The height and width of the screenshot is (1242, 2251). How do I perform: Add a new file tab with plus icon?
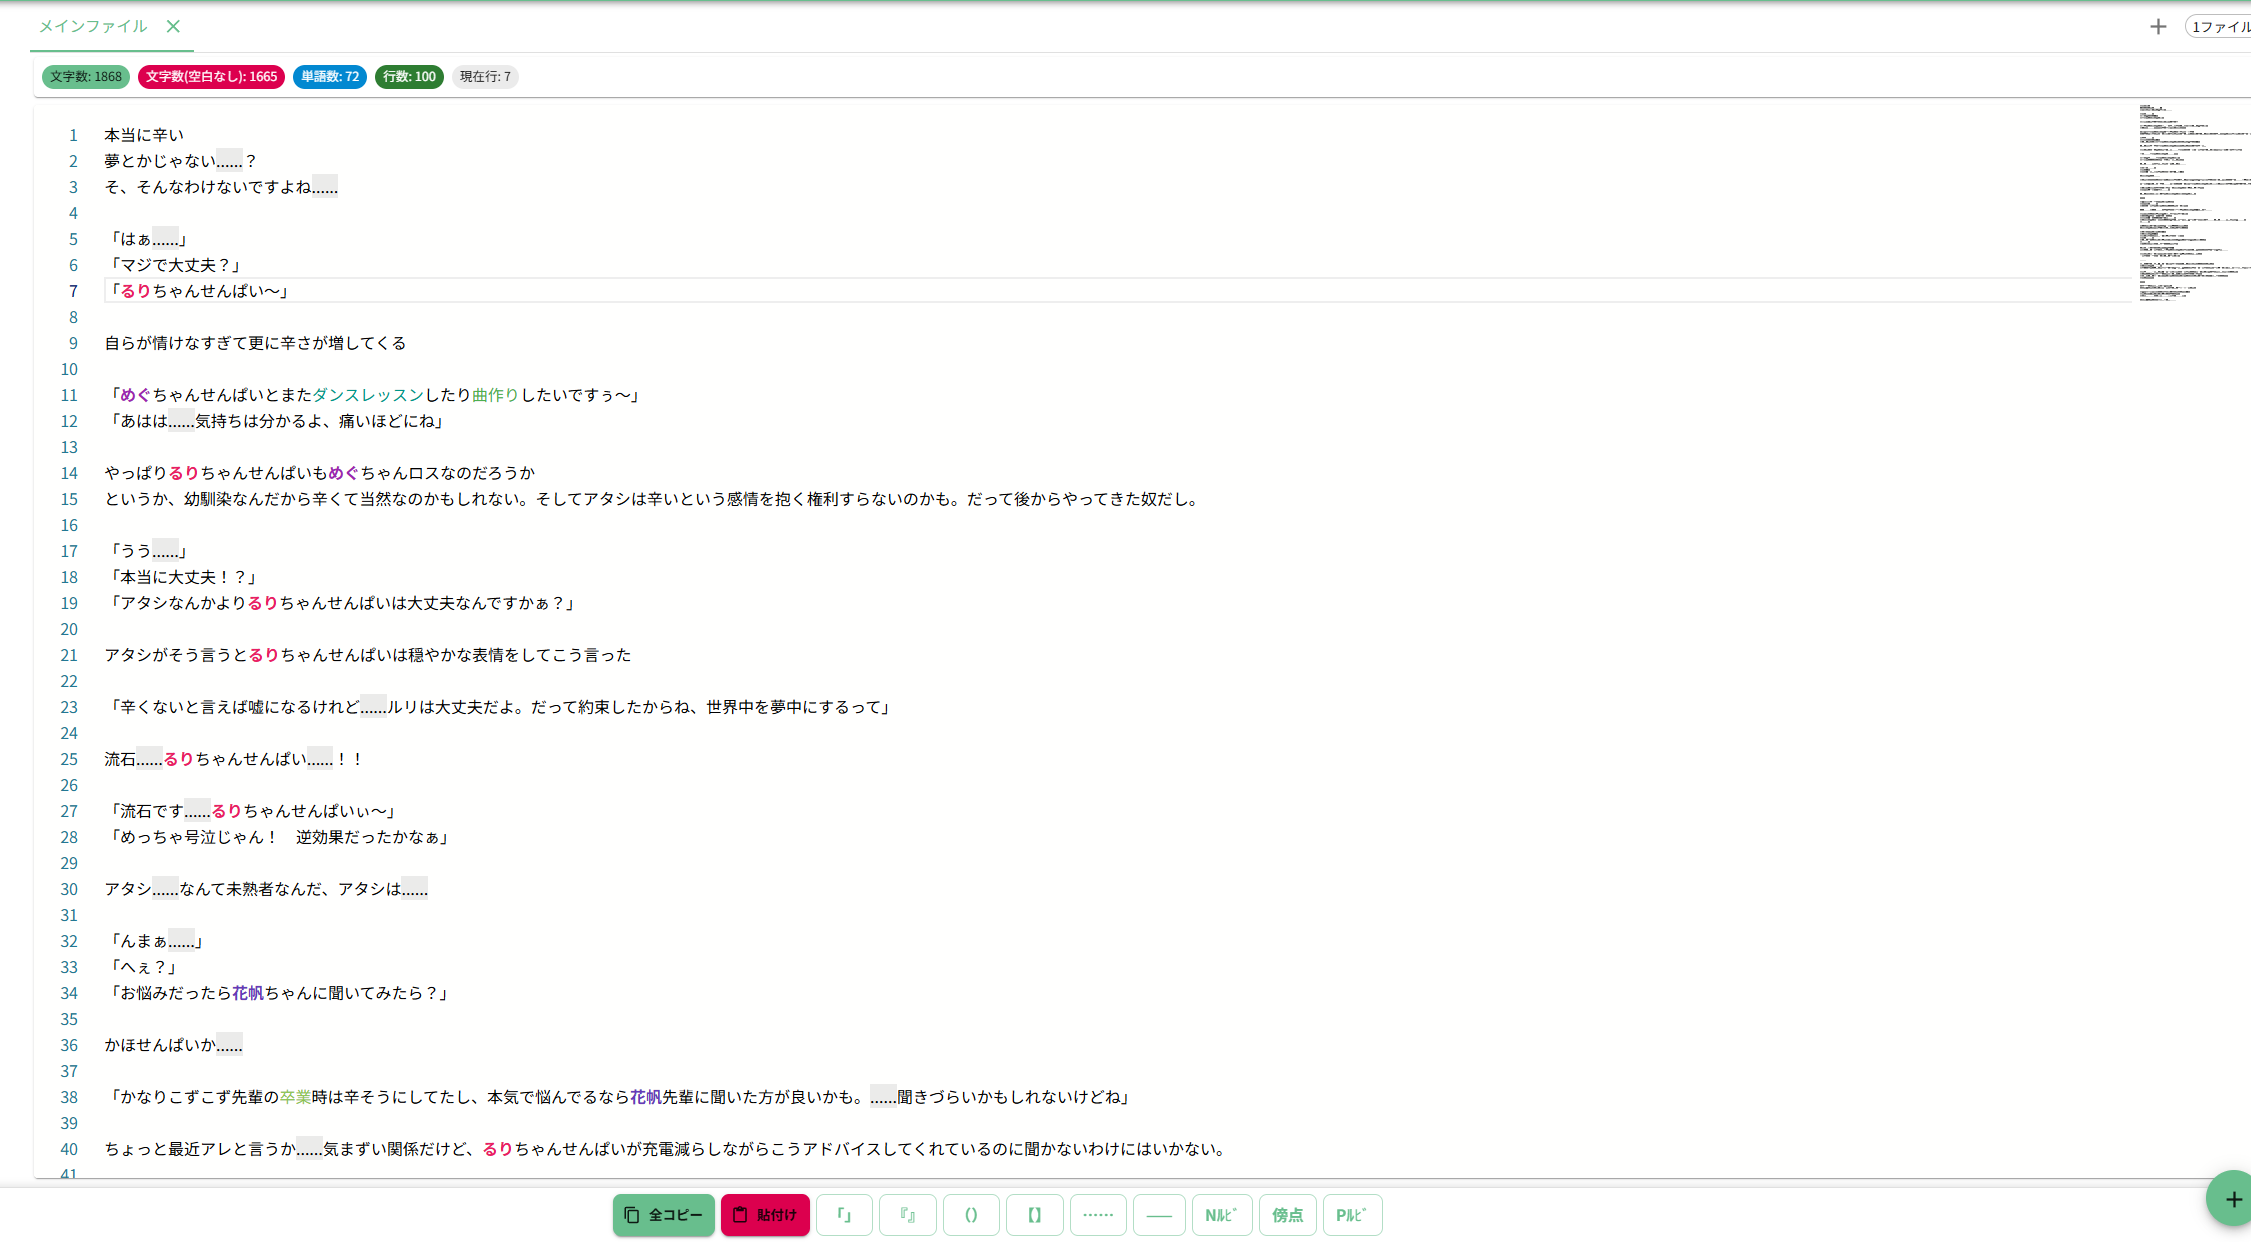[2157, 27]
